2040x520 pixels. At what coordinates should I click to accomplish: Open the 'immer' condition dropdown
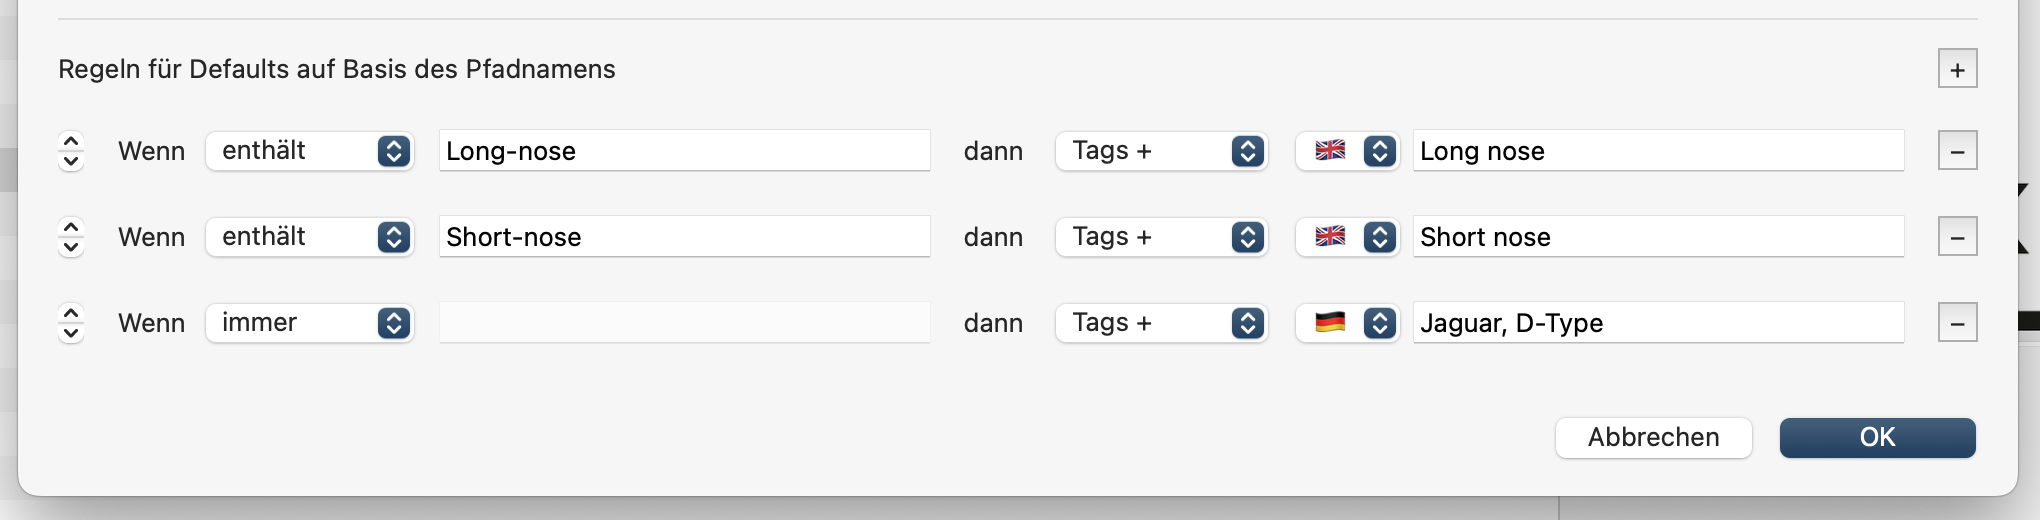(x=310, y=323)
